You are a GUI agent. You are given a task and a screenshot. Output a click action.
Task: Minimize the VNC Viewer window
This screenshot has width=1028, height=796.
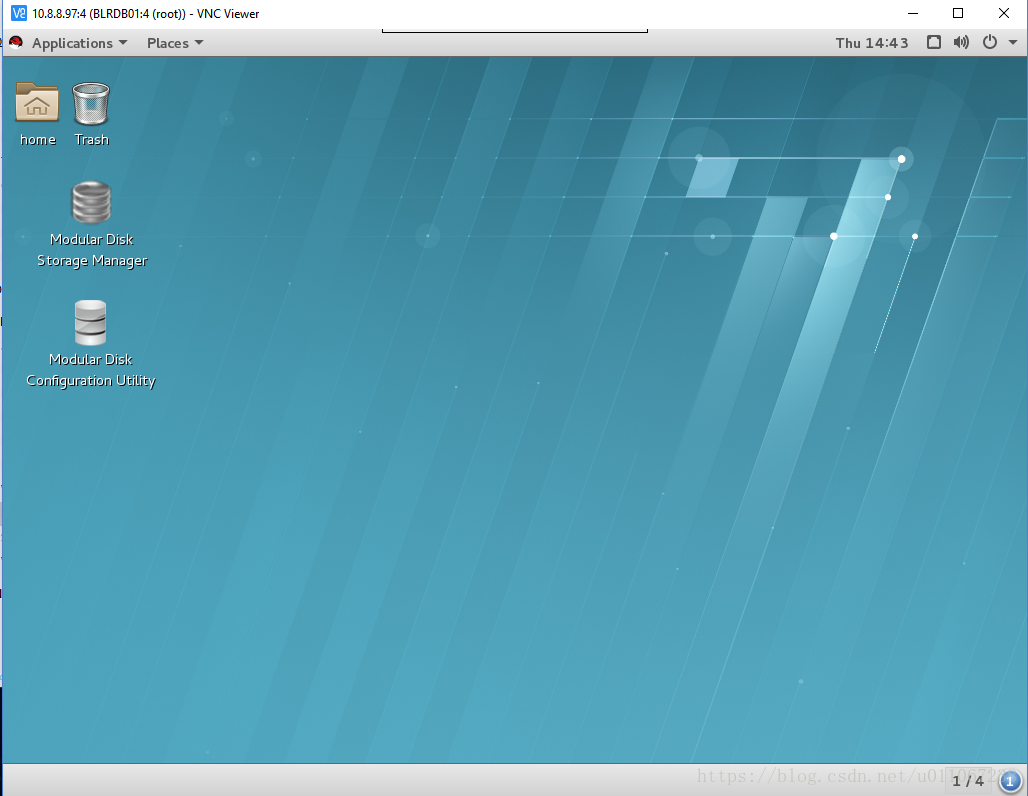tap(913, 13)
